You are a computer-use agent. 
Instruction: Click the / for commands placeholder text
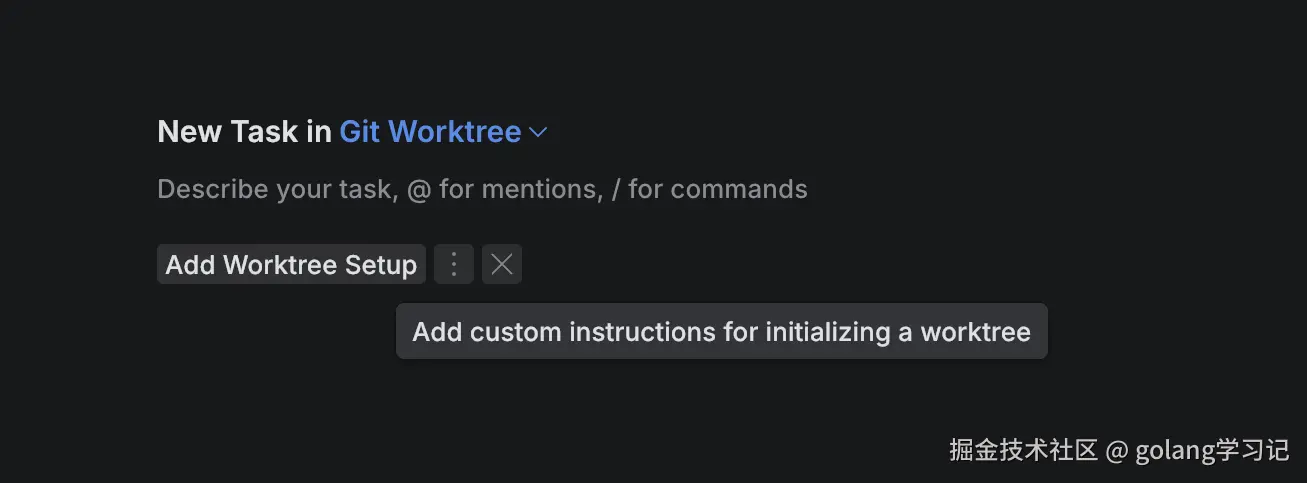[x=717, y=189]
